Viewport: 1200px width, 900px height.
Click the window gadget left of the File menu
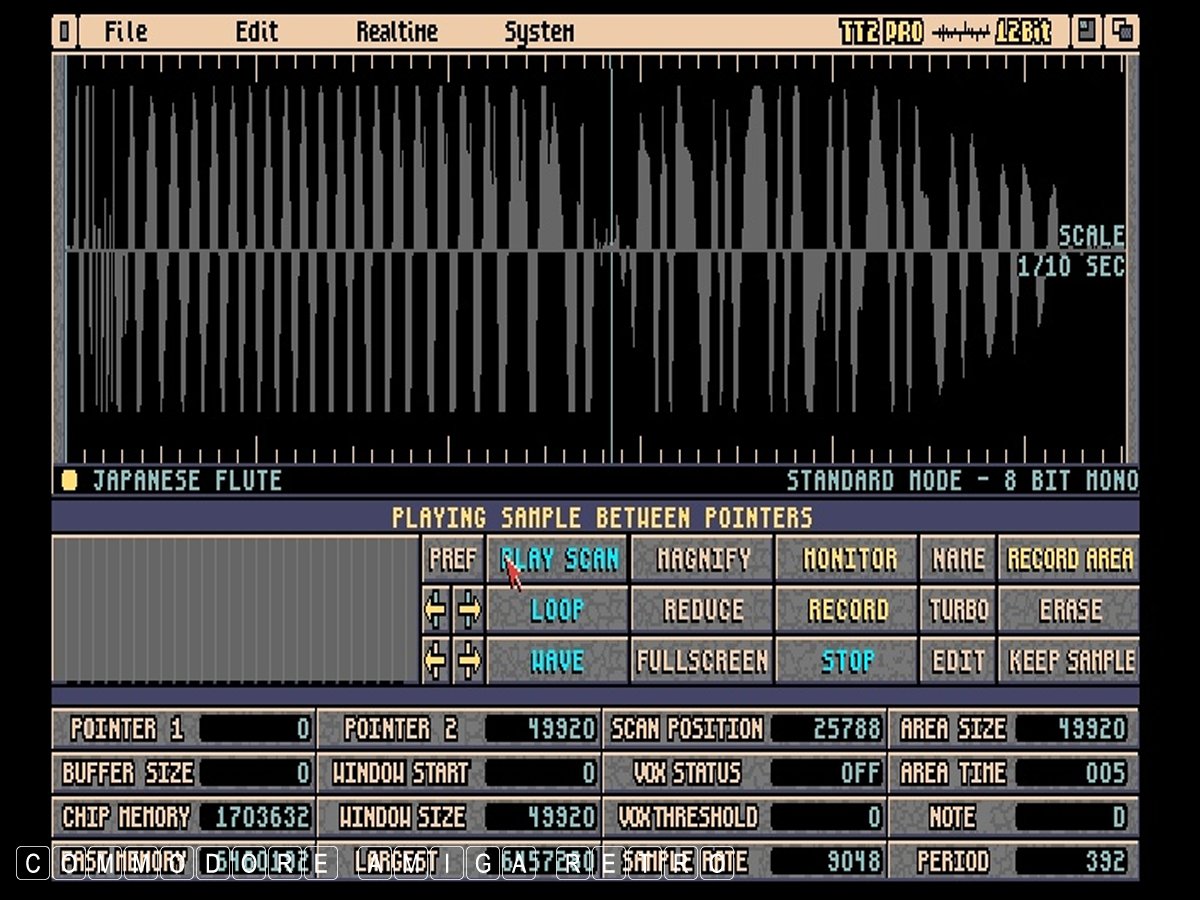coord(64,32)
